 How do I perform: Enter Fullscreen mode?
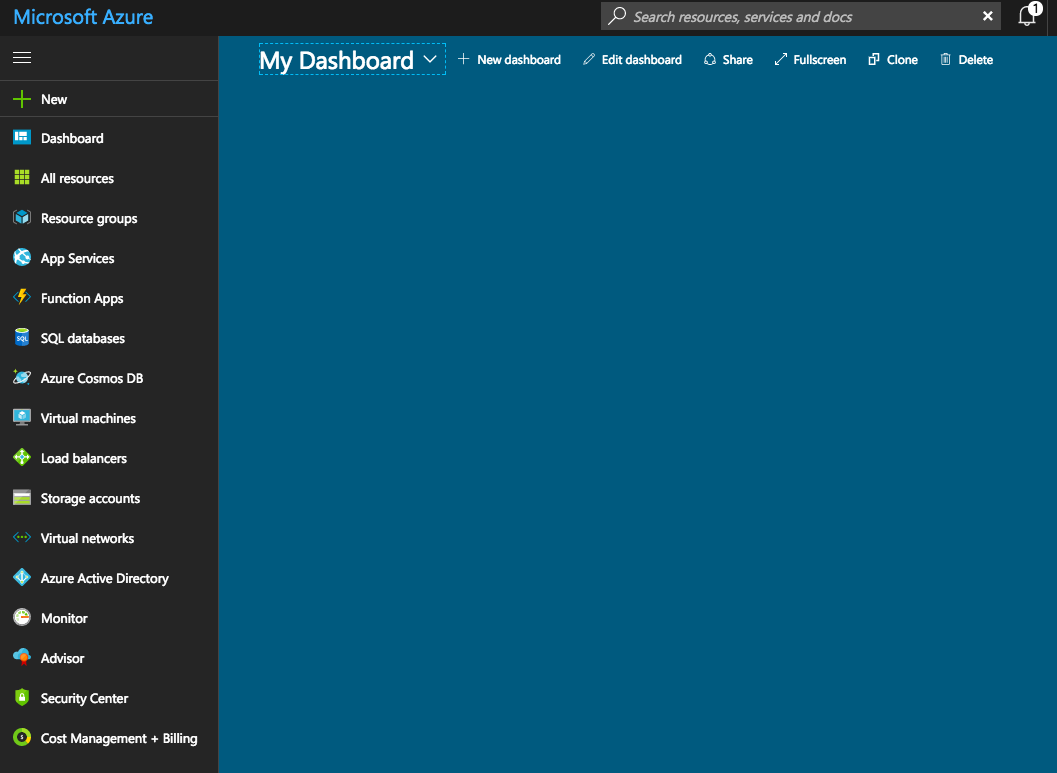click(x=810, y=60)
